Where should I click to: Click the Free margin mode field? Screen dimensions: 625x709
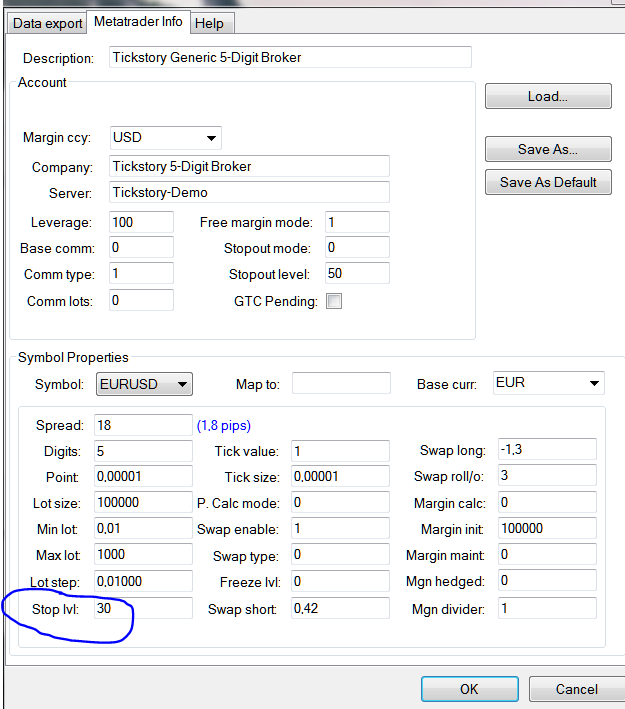point(357,222)
